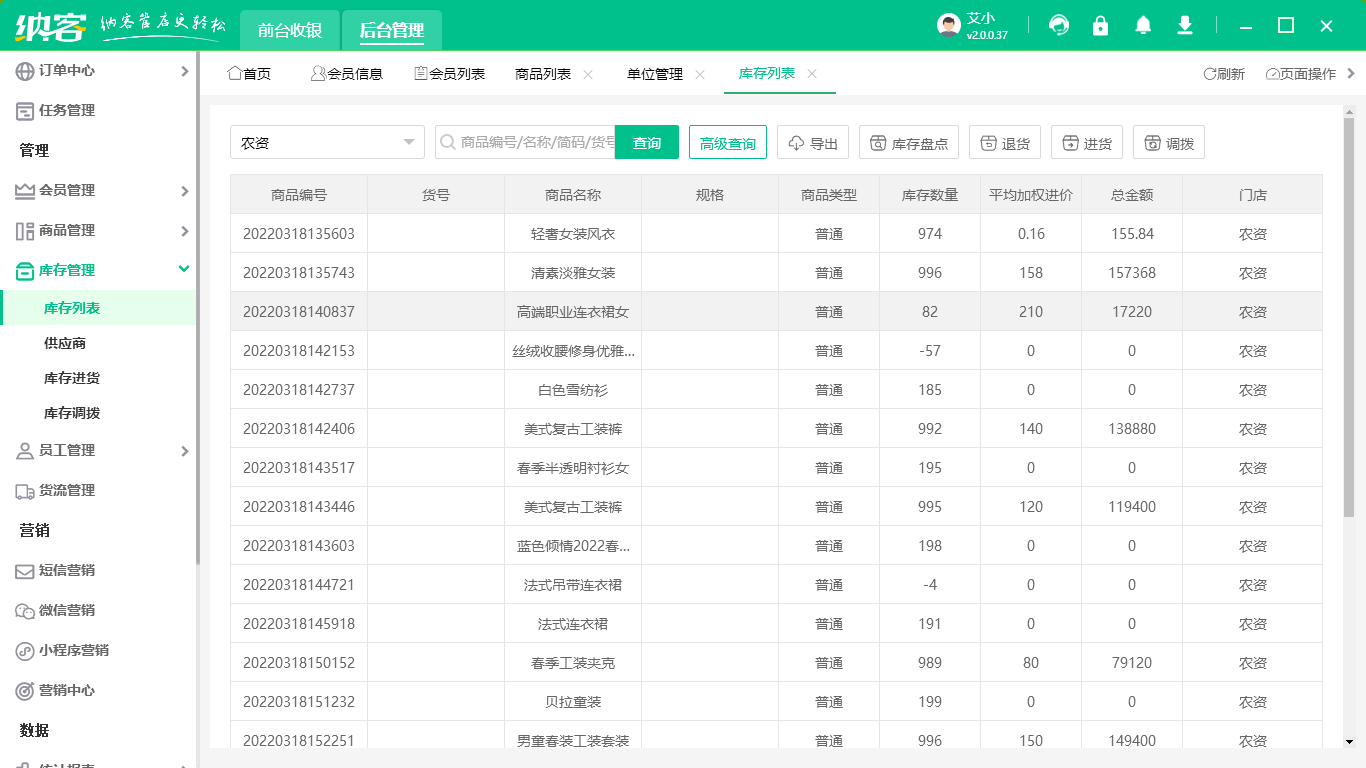This screenshot has width=1366, height=768.
Task: Open the 首页 tab
Action: point(249,74)
